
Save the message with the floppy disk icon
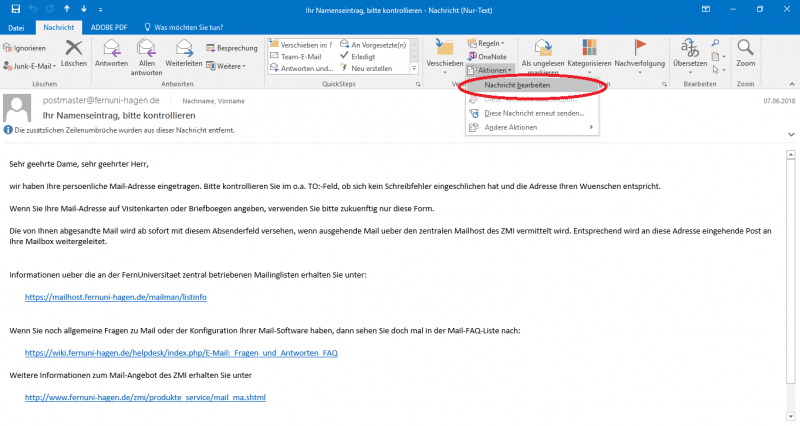click(15, 9)
